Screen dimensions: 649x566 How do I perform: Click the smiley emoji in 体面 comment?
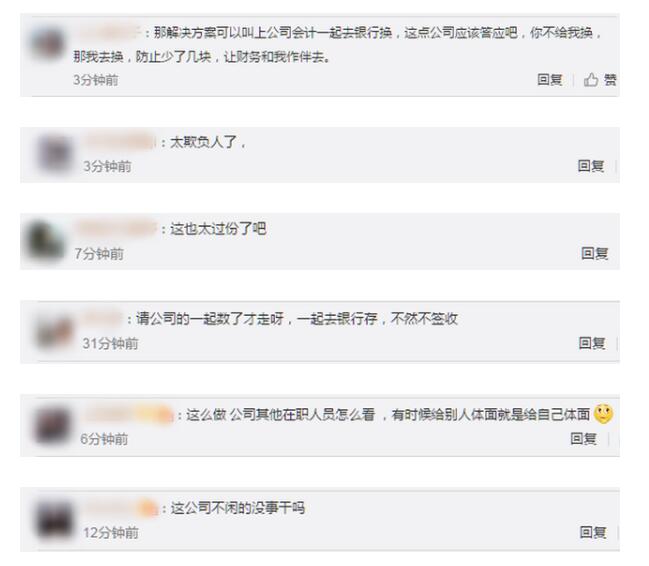pyautogui.click(x=603, y=413)
